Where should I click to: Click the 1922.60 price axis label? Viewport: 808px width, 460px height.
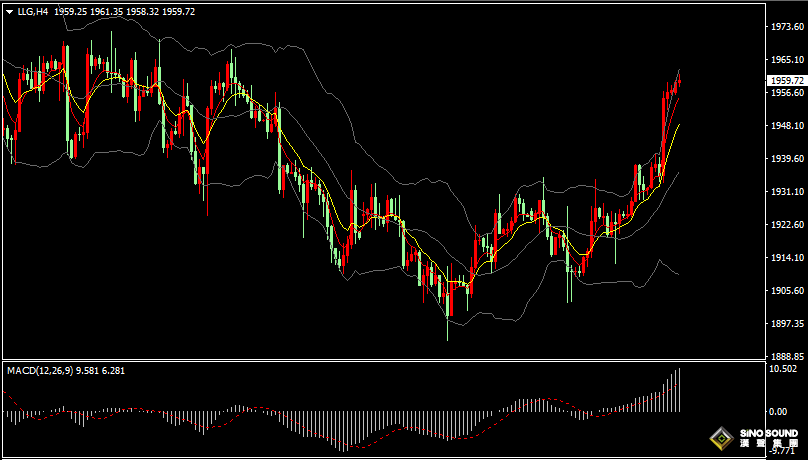click(x=786, y=224)
